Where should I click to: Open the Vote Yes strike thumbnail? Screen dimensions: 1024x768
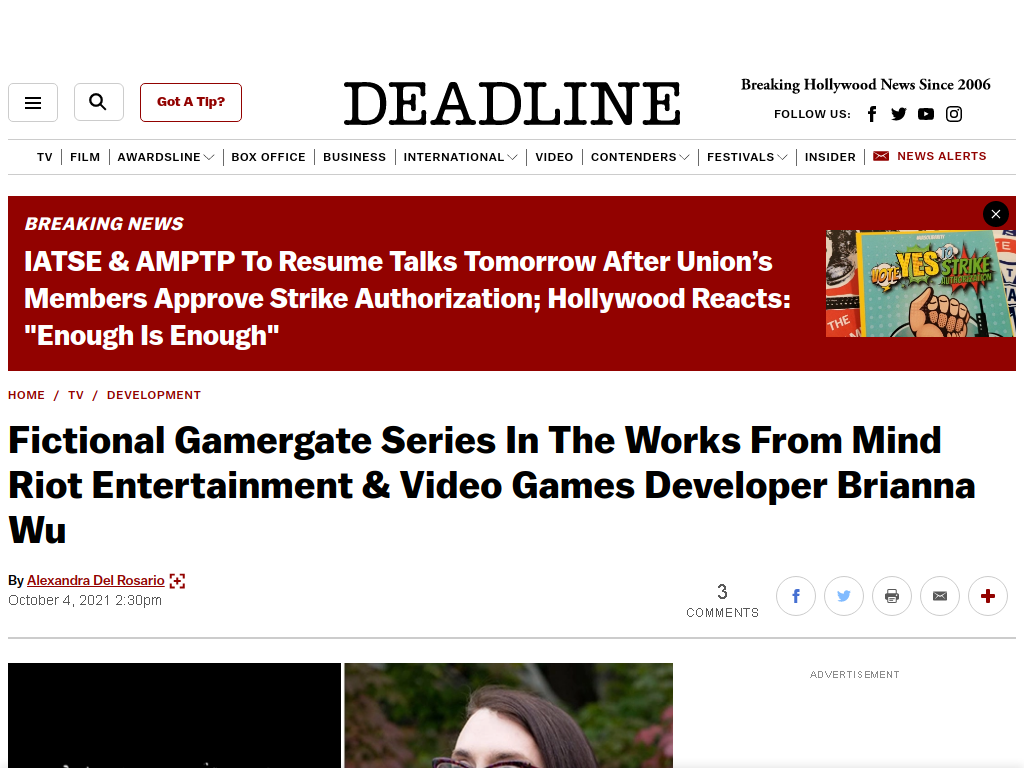tap(921, 283)
